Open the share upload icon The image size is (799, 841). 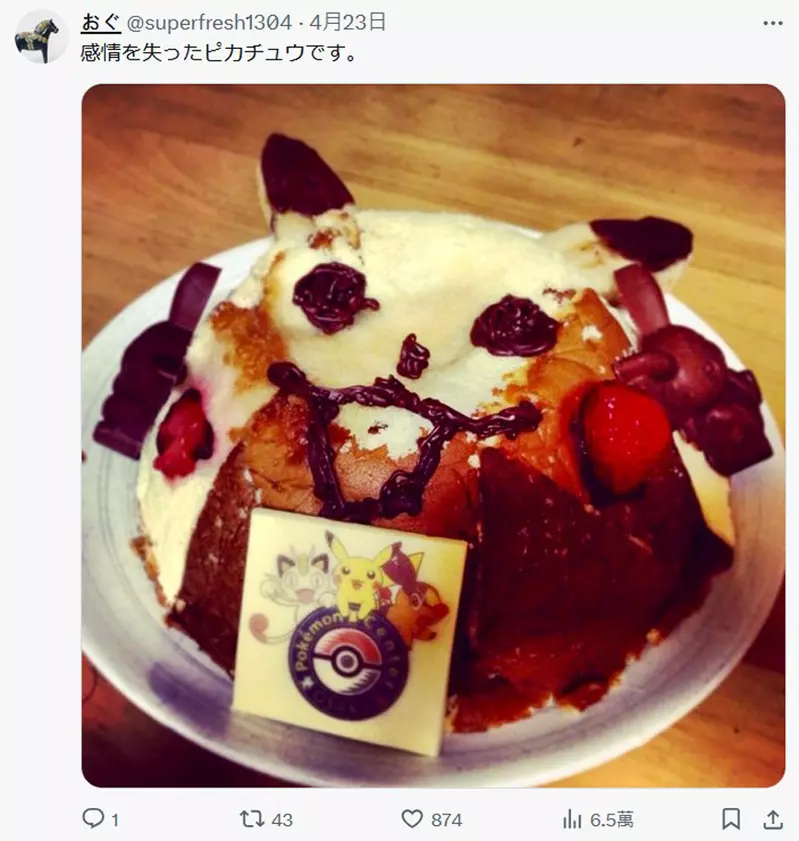point(773,819)
